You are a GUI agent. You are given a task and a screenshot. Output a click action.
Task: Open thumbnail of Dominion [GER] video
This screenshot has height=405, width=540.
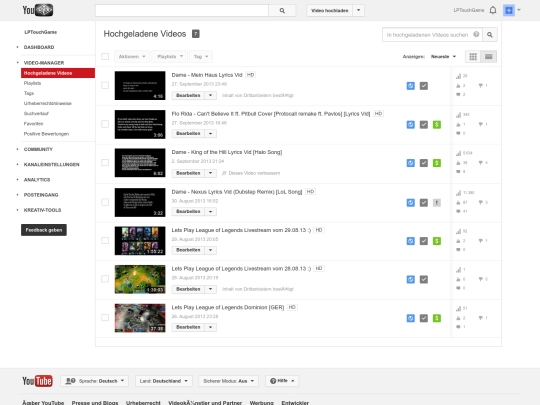[x=140, y=318]
